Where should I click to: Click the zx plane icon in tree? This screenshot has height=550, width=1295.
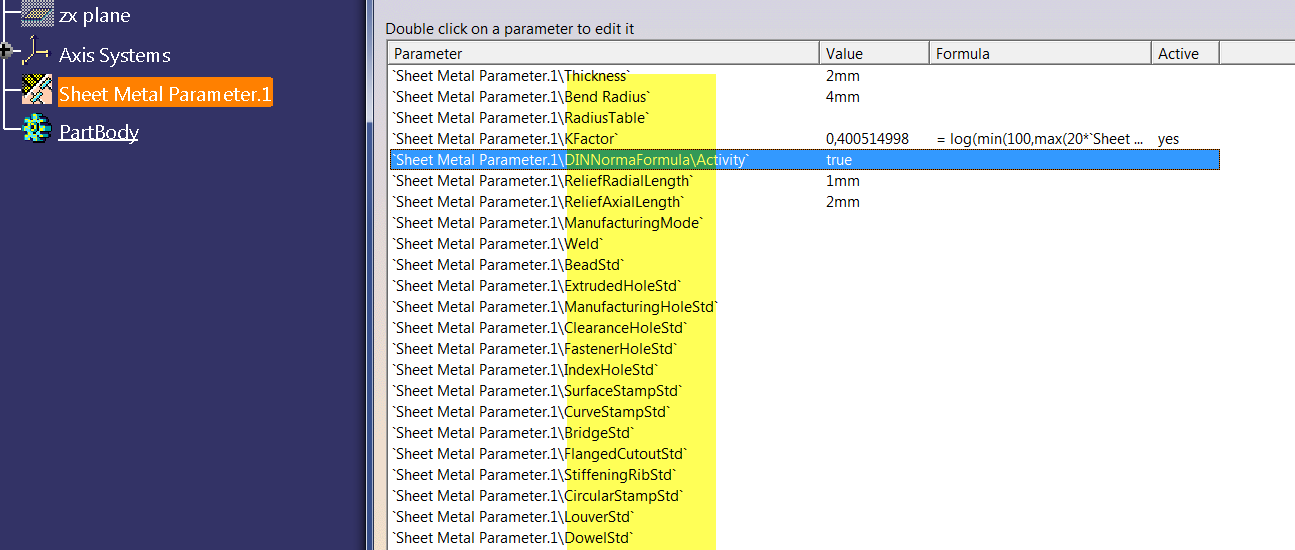pyautogui.click(x=37, y=15)
